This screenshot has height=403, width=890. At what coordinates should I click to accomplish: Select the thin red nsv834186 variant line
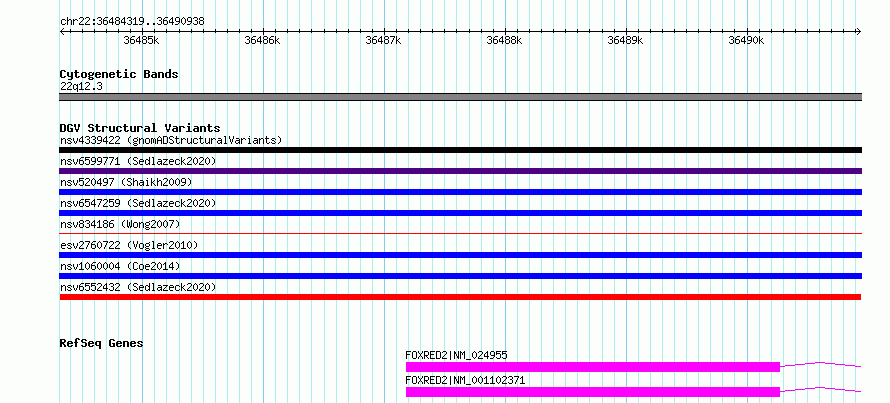coord(461,233)
